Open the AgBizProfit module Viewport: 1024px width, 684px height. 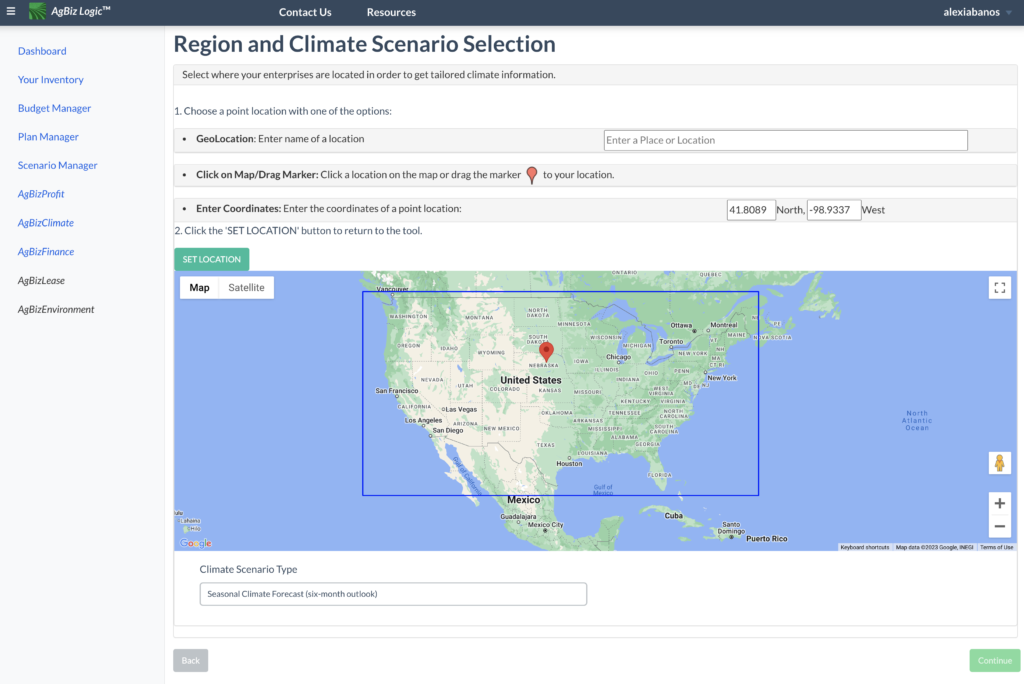40,194
